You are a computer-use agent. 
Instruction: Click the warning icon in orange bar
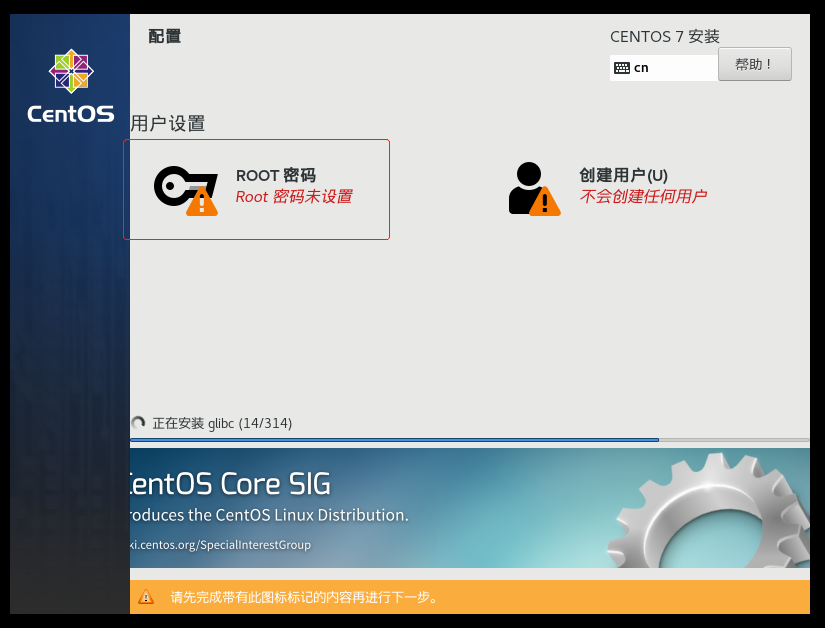coord(146,597)
